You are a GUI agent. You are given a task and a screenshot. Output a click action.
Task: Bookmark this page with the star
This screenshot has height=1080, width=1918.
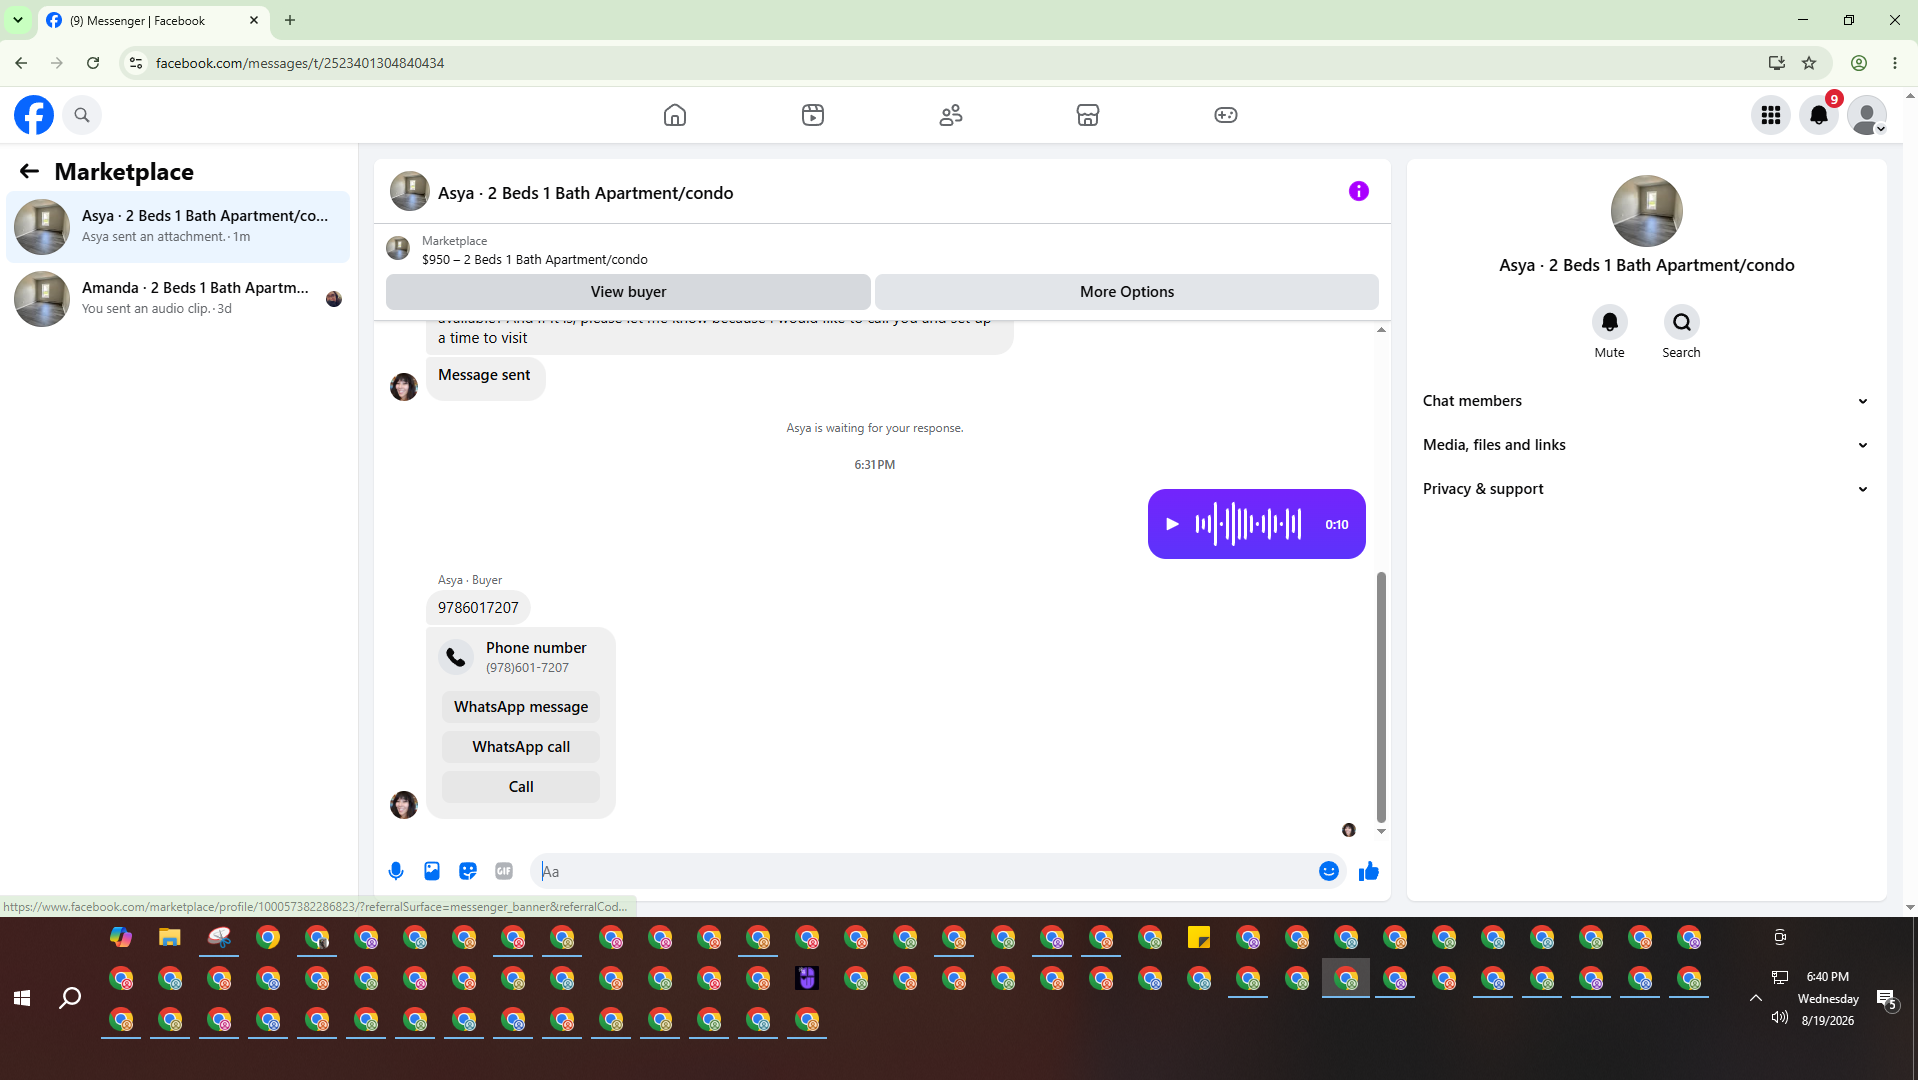click(1809, 63)
